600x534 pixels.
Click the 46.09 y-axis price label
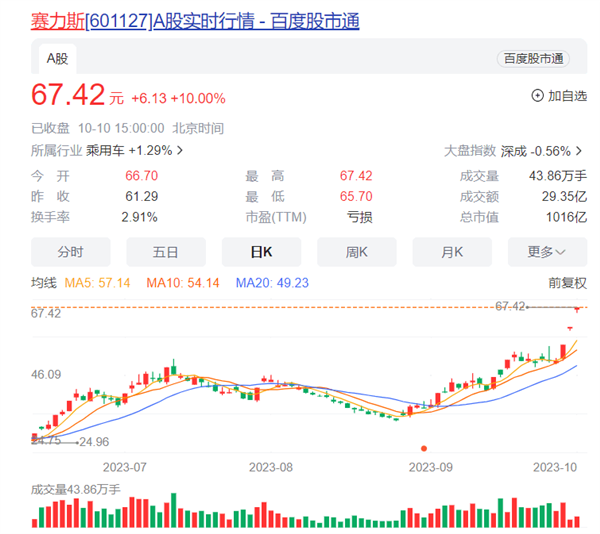(46, 374)
